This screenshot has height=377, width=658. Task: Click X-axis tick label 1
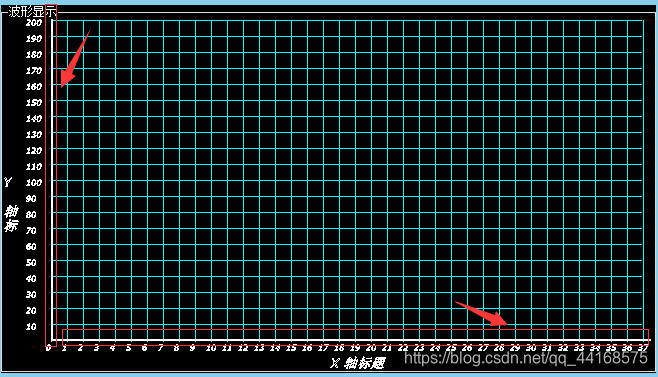(x=65, y=348)
